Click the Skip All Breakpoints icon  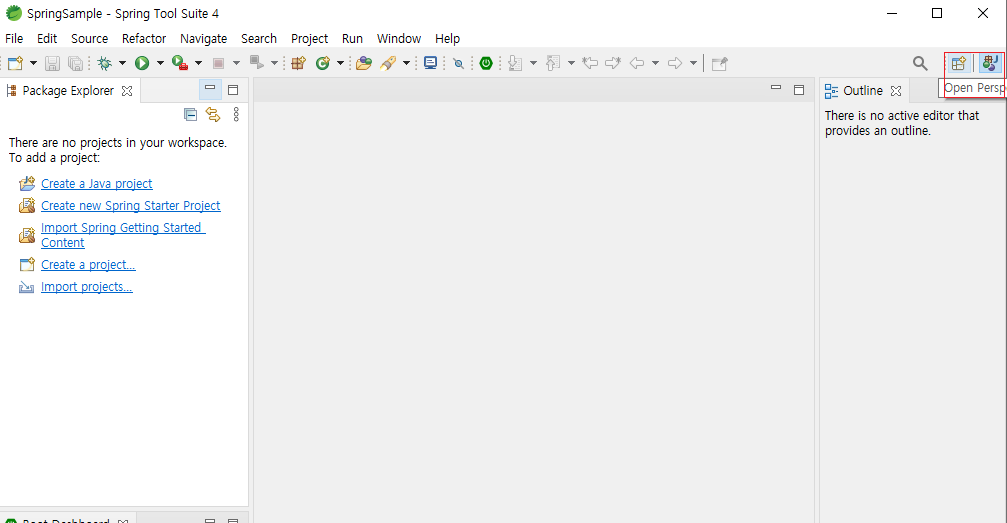(x=459, y=63)
